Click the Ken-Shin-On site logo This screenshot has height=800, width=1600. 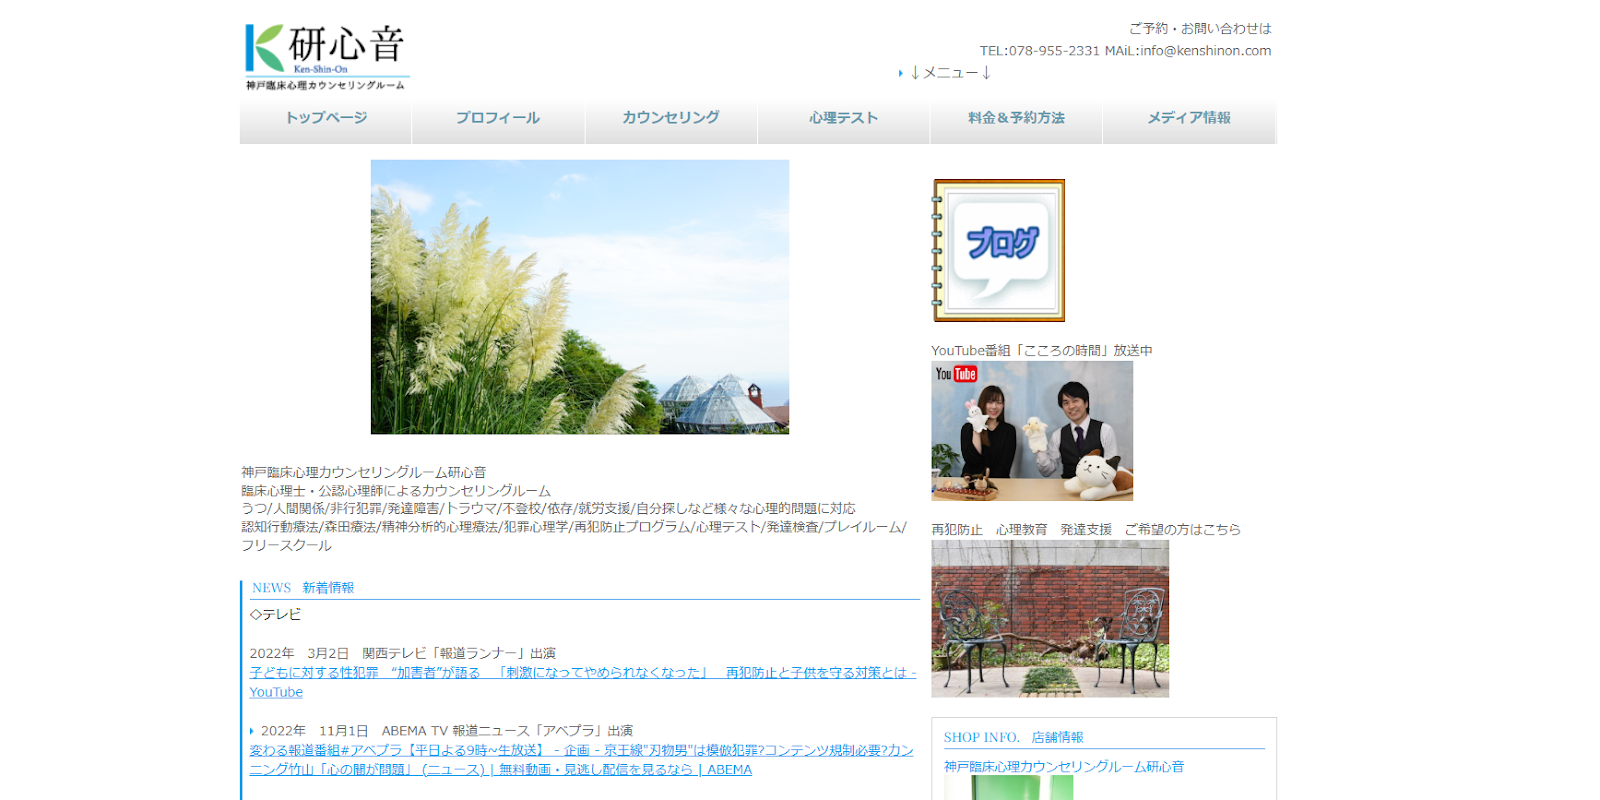point(326,57)
